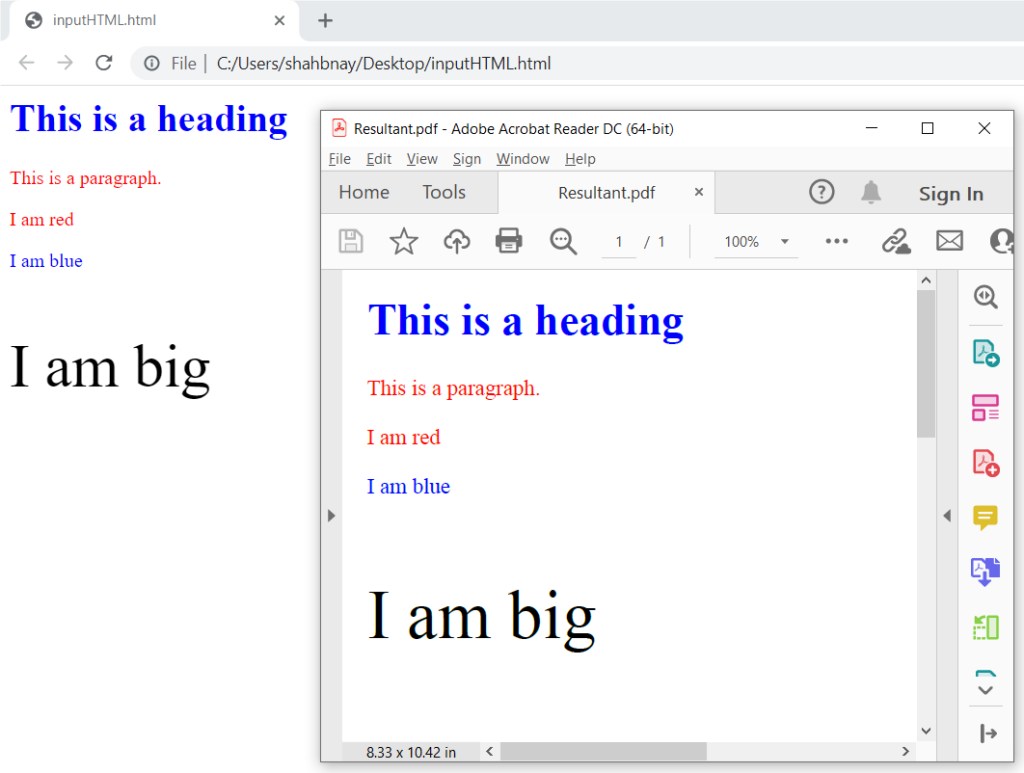Send document via the email envelope icon
This screenshot has height=773, width=1024.
tap(949, 241)
